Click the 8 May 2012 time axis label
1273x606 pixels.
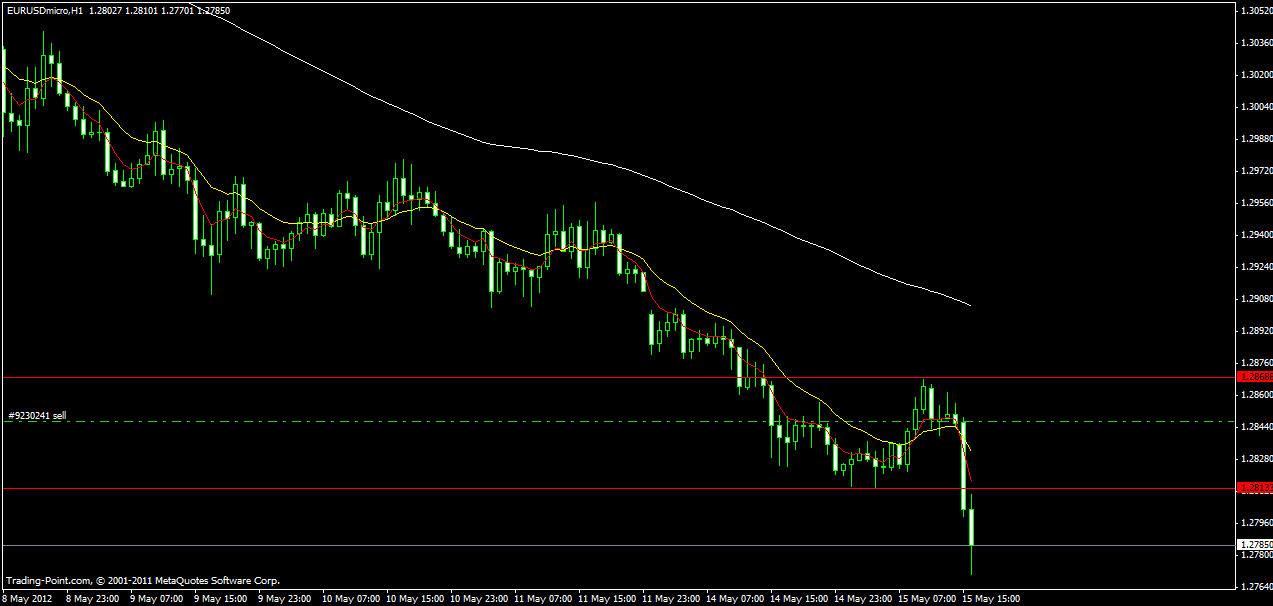click(28, 597)
